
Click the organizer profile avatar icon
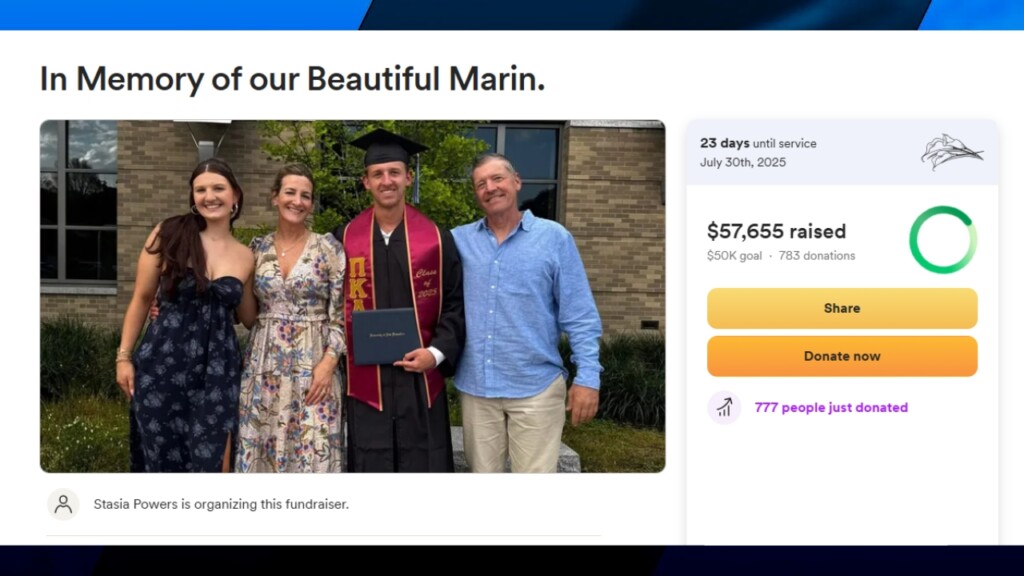(63, 504)
